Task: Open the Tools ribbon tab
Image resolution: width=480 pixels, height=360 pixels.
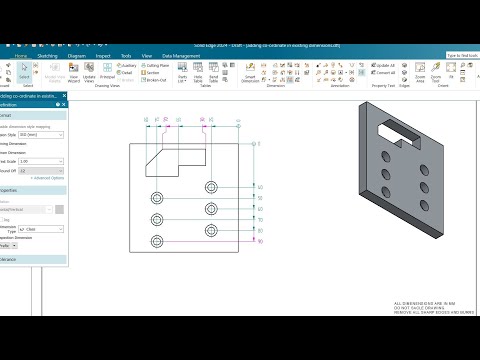Action: [126, 56]
